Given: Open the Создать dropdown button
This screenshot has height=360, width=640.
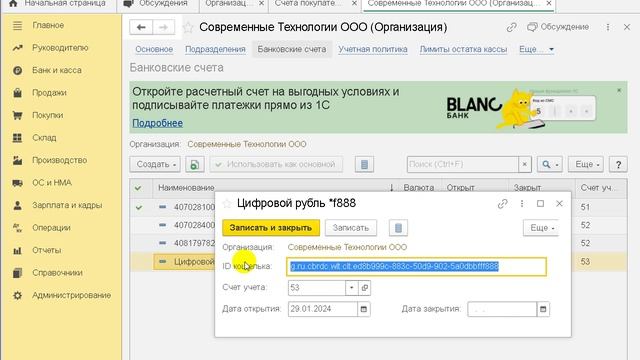Looking at the screenshot, I should (x=156, y=164).
